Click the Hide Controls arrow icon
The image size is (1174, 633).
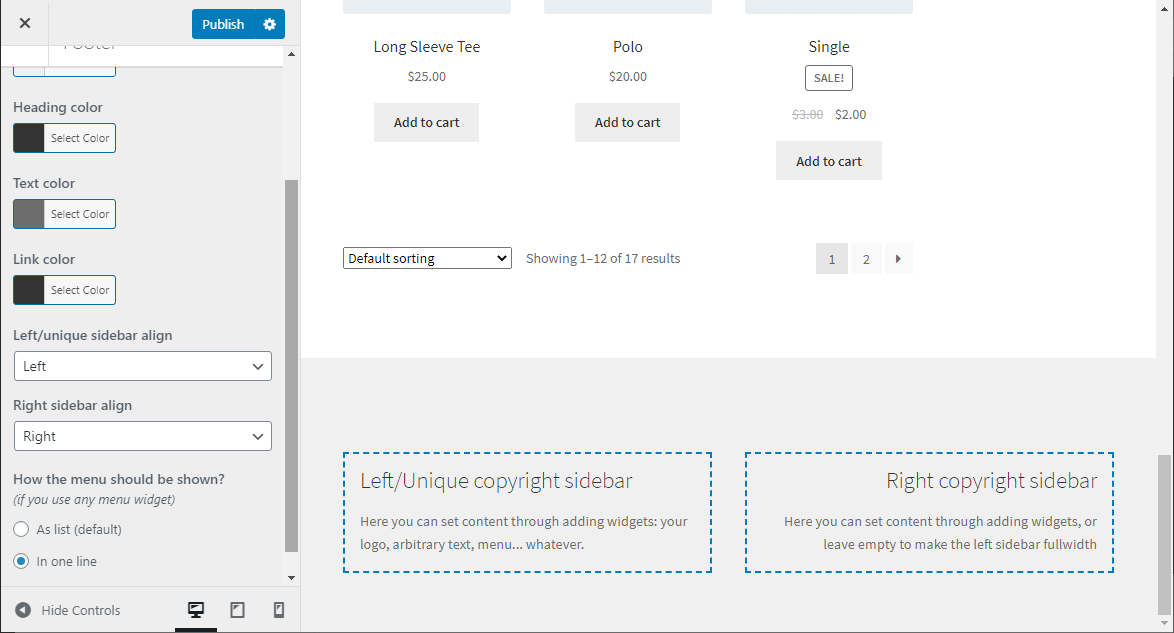coord(23,610)
